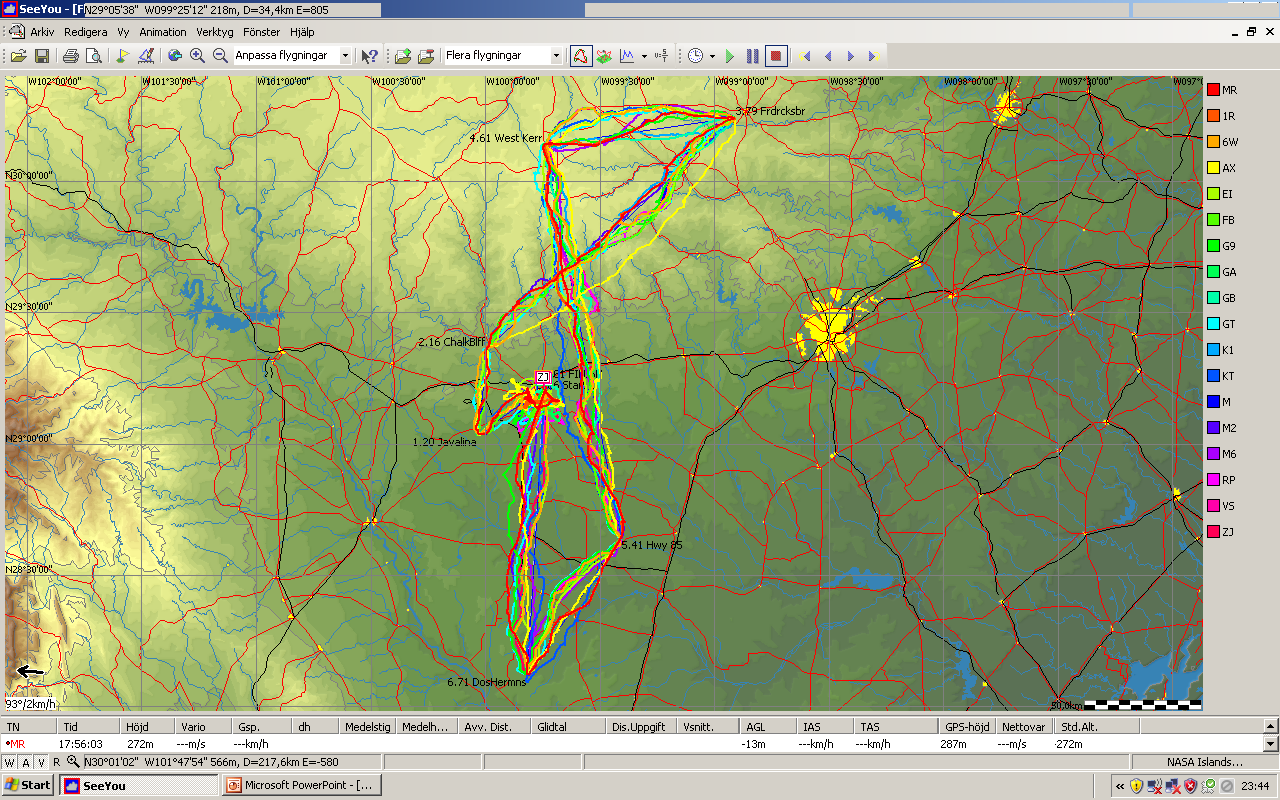
Task: Jump to first point with yellow-arrow icon
Action: [x=806, y=56]
